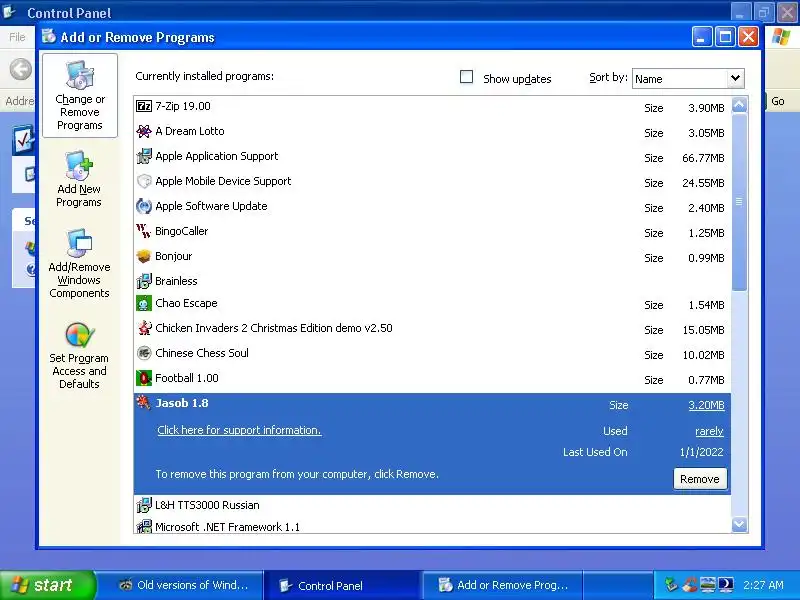
Task: Select Apple Mobile Device Support entry
Action: point(432,182)
